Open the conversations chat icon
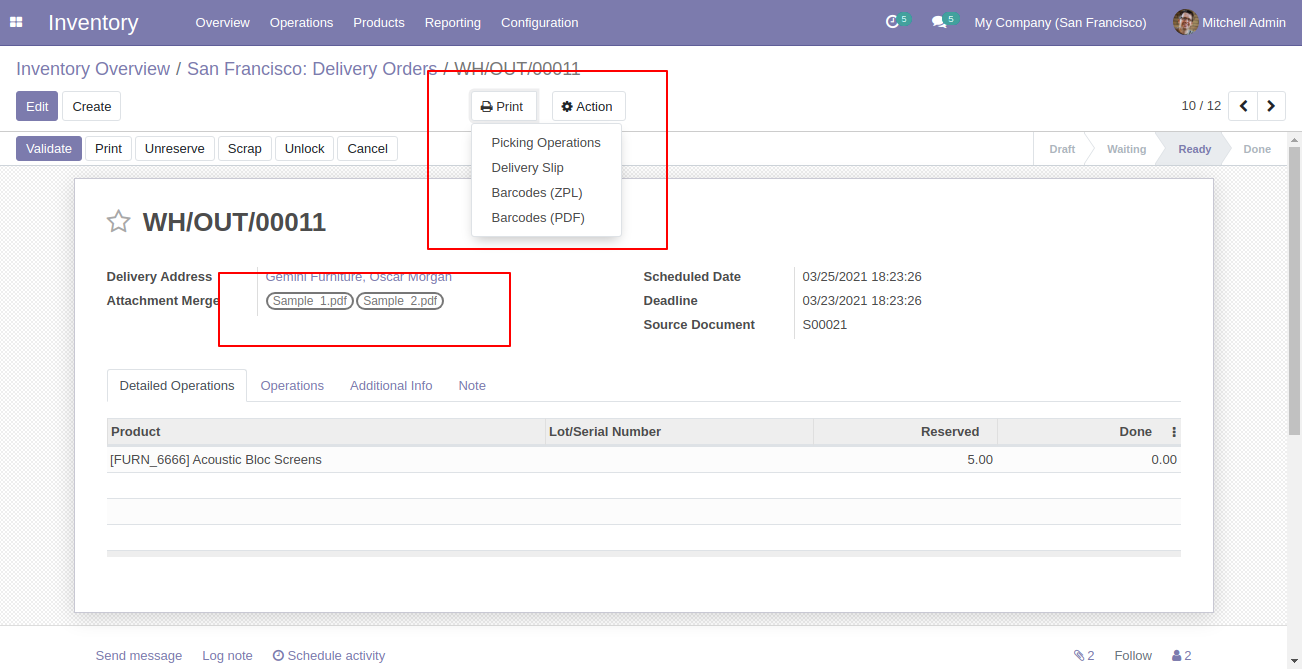The width and height of the screenshot is (1302, 669). click(938, 22)
